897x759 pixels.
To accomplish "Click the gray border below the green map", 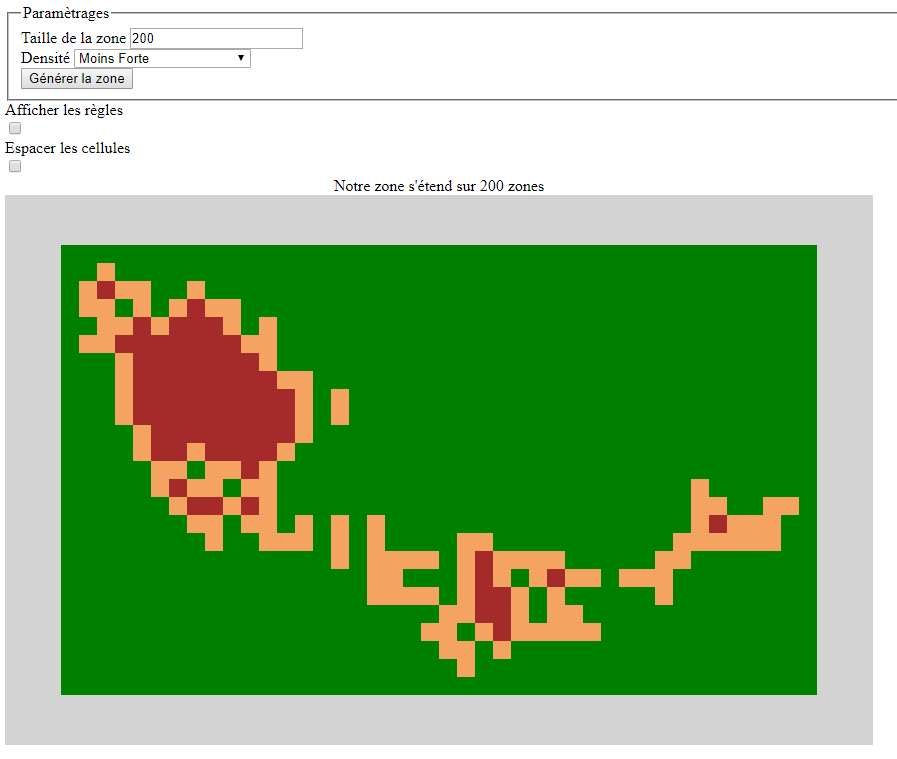I will pos(438,720).
